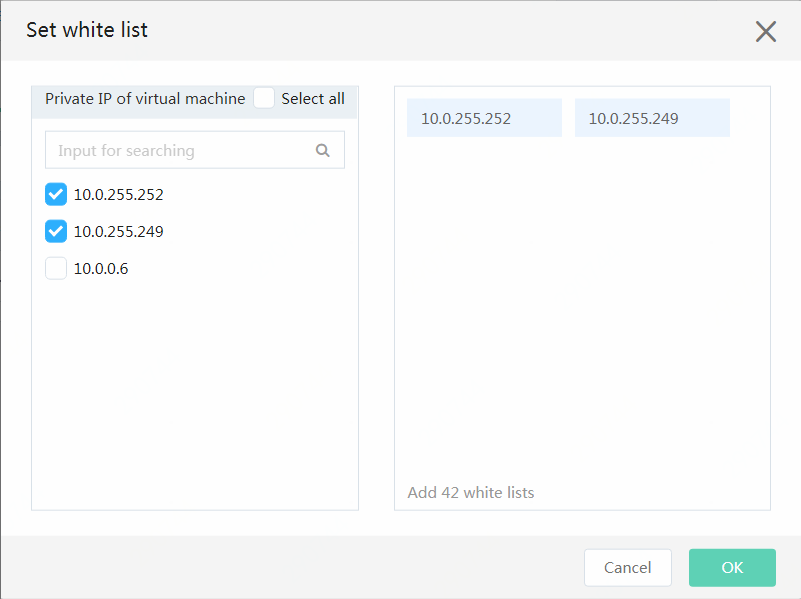The width and height of the screenshot is (801, 599).
Task: Focus the Input for searching field
Action: pyautogui.click(x=195, y=150)
